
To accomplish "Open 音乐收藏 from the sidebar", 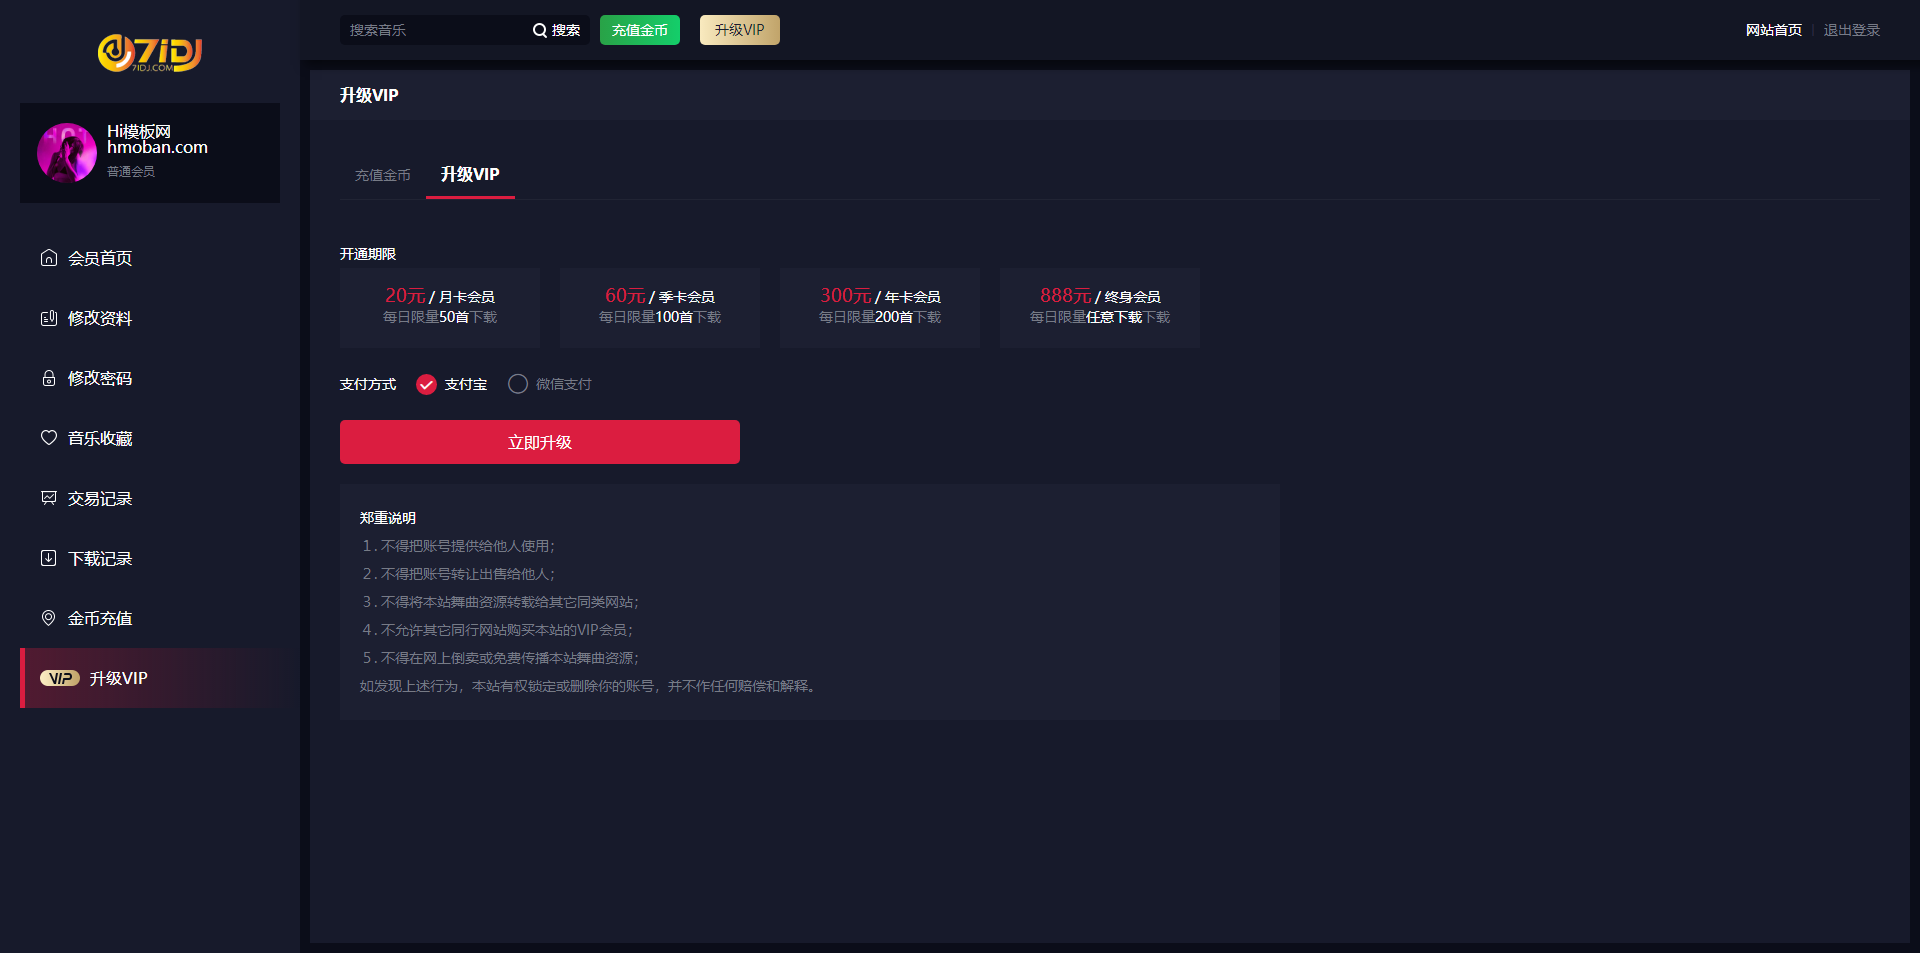I will tap(150, 438).
